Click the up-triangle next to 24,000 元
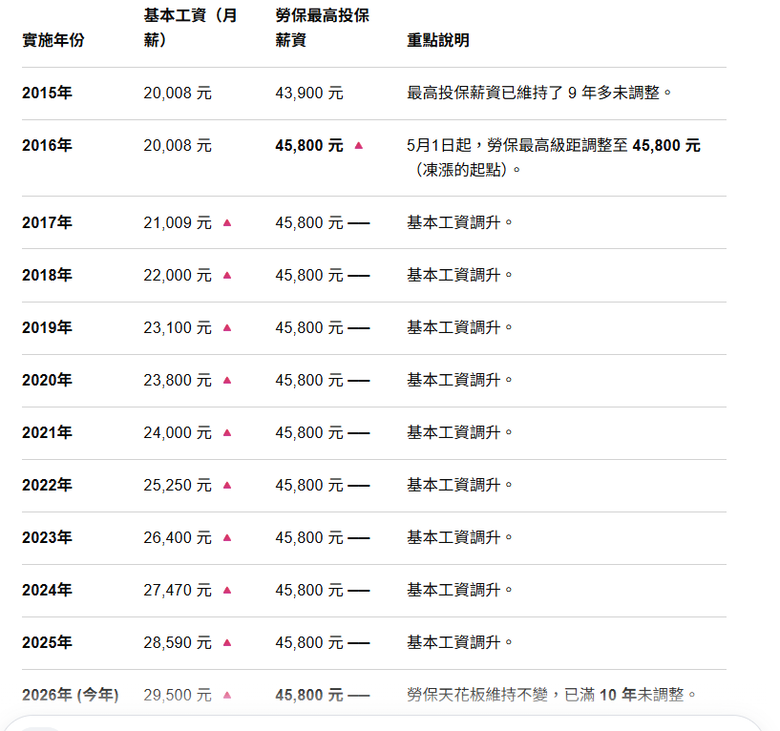Viewport: 780px width, 731px height. point(227,432)
